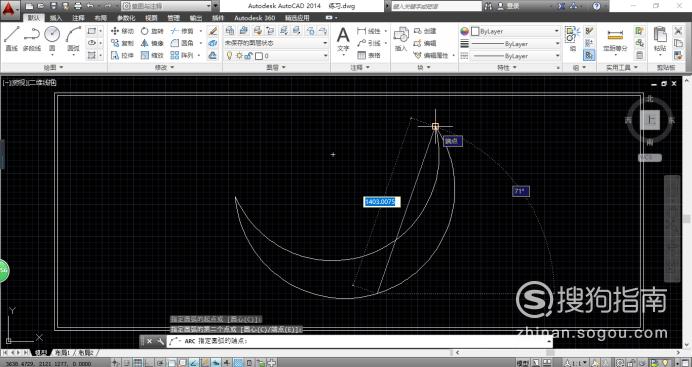This screenshot has height=367, width=692.
Task: Switch to the Insert (插入) ribbon tab
Action: [x=56, y=18]
